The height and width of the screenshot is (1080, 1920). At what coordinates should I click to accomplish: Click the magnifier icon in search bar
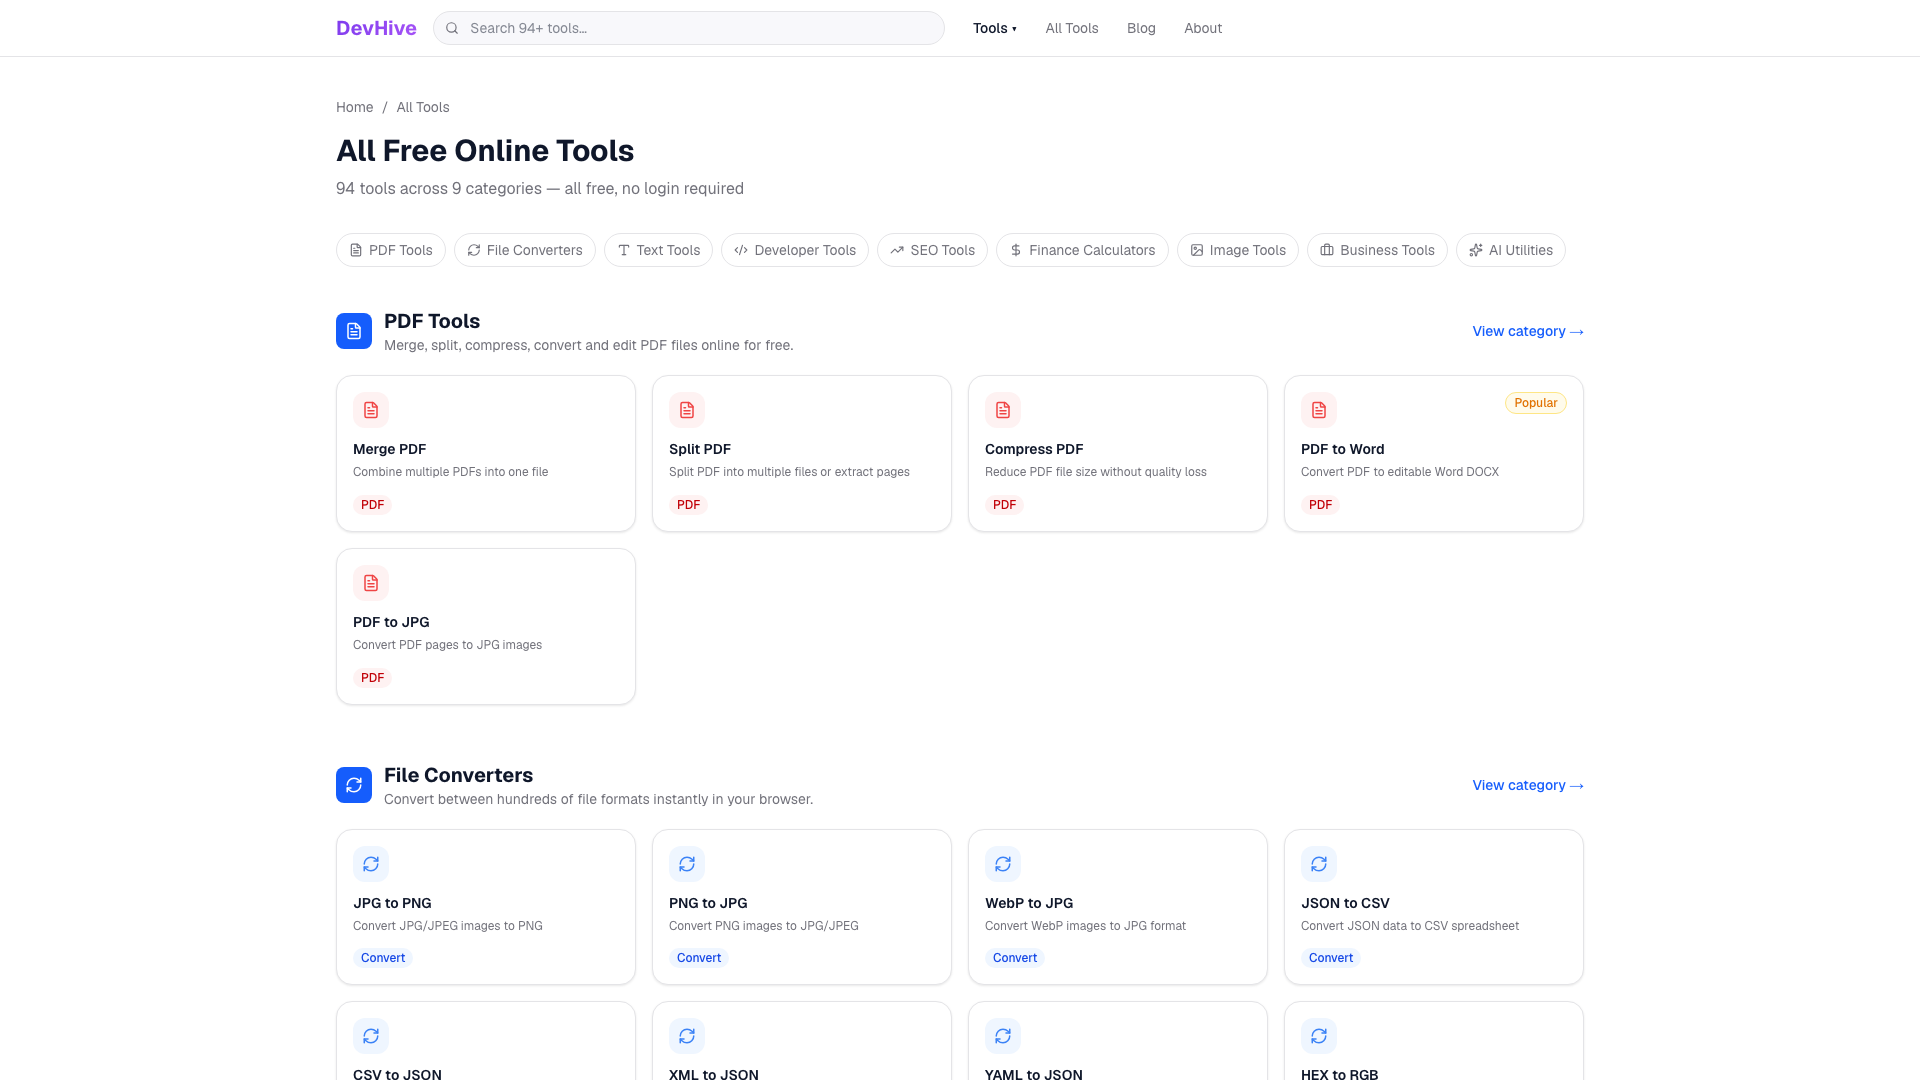tap(452, 28)
